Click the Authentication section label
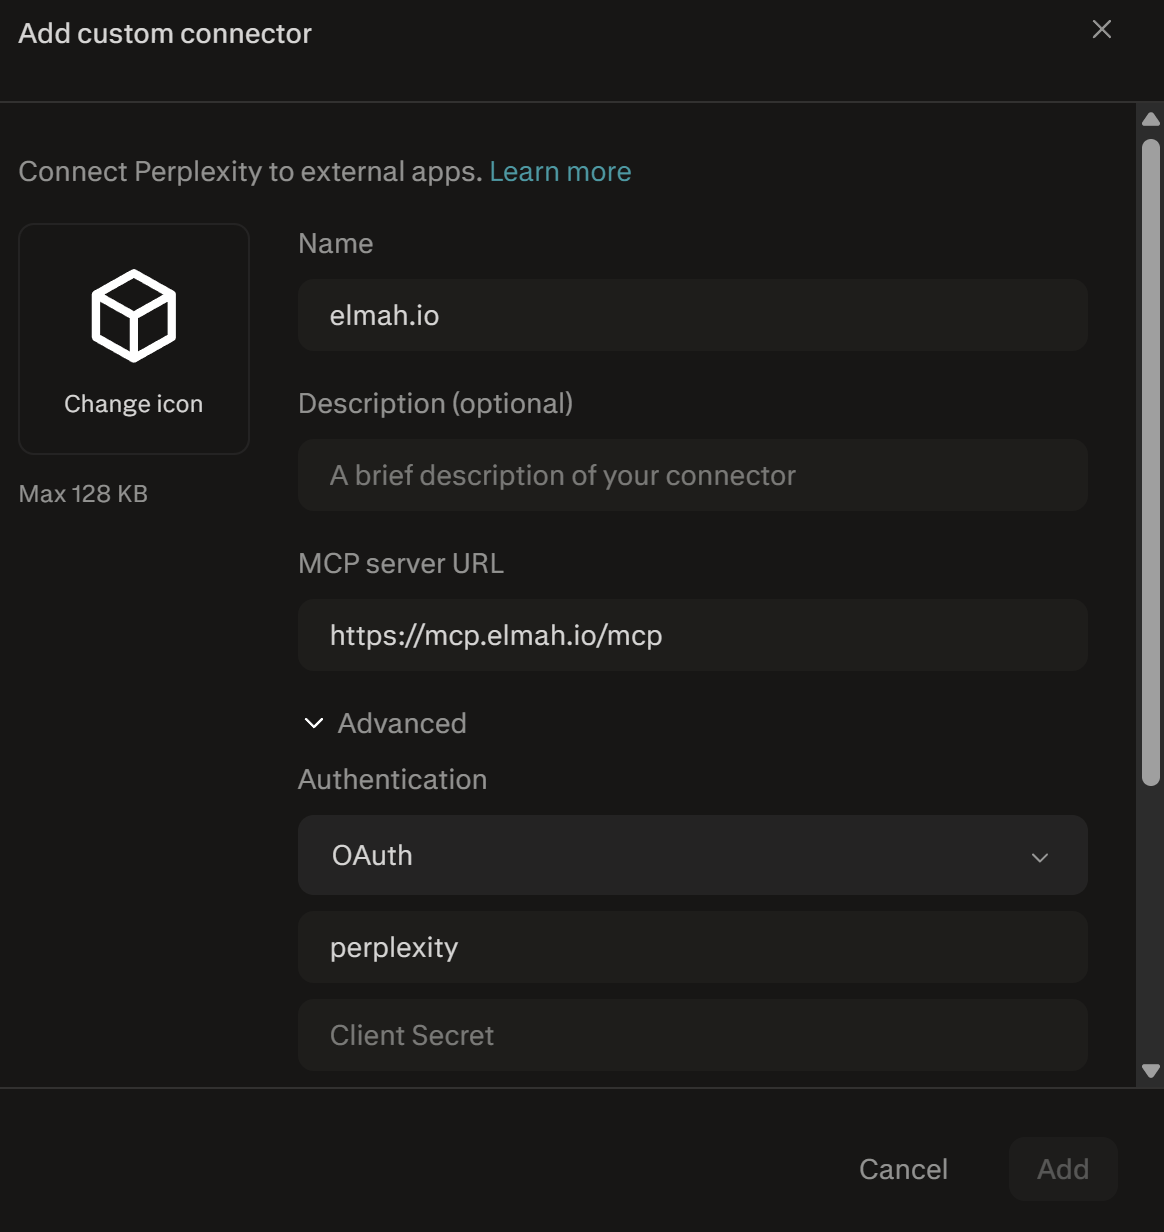This screenshot has width=1164, height=1232. [392, 779]
